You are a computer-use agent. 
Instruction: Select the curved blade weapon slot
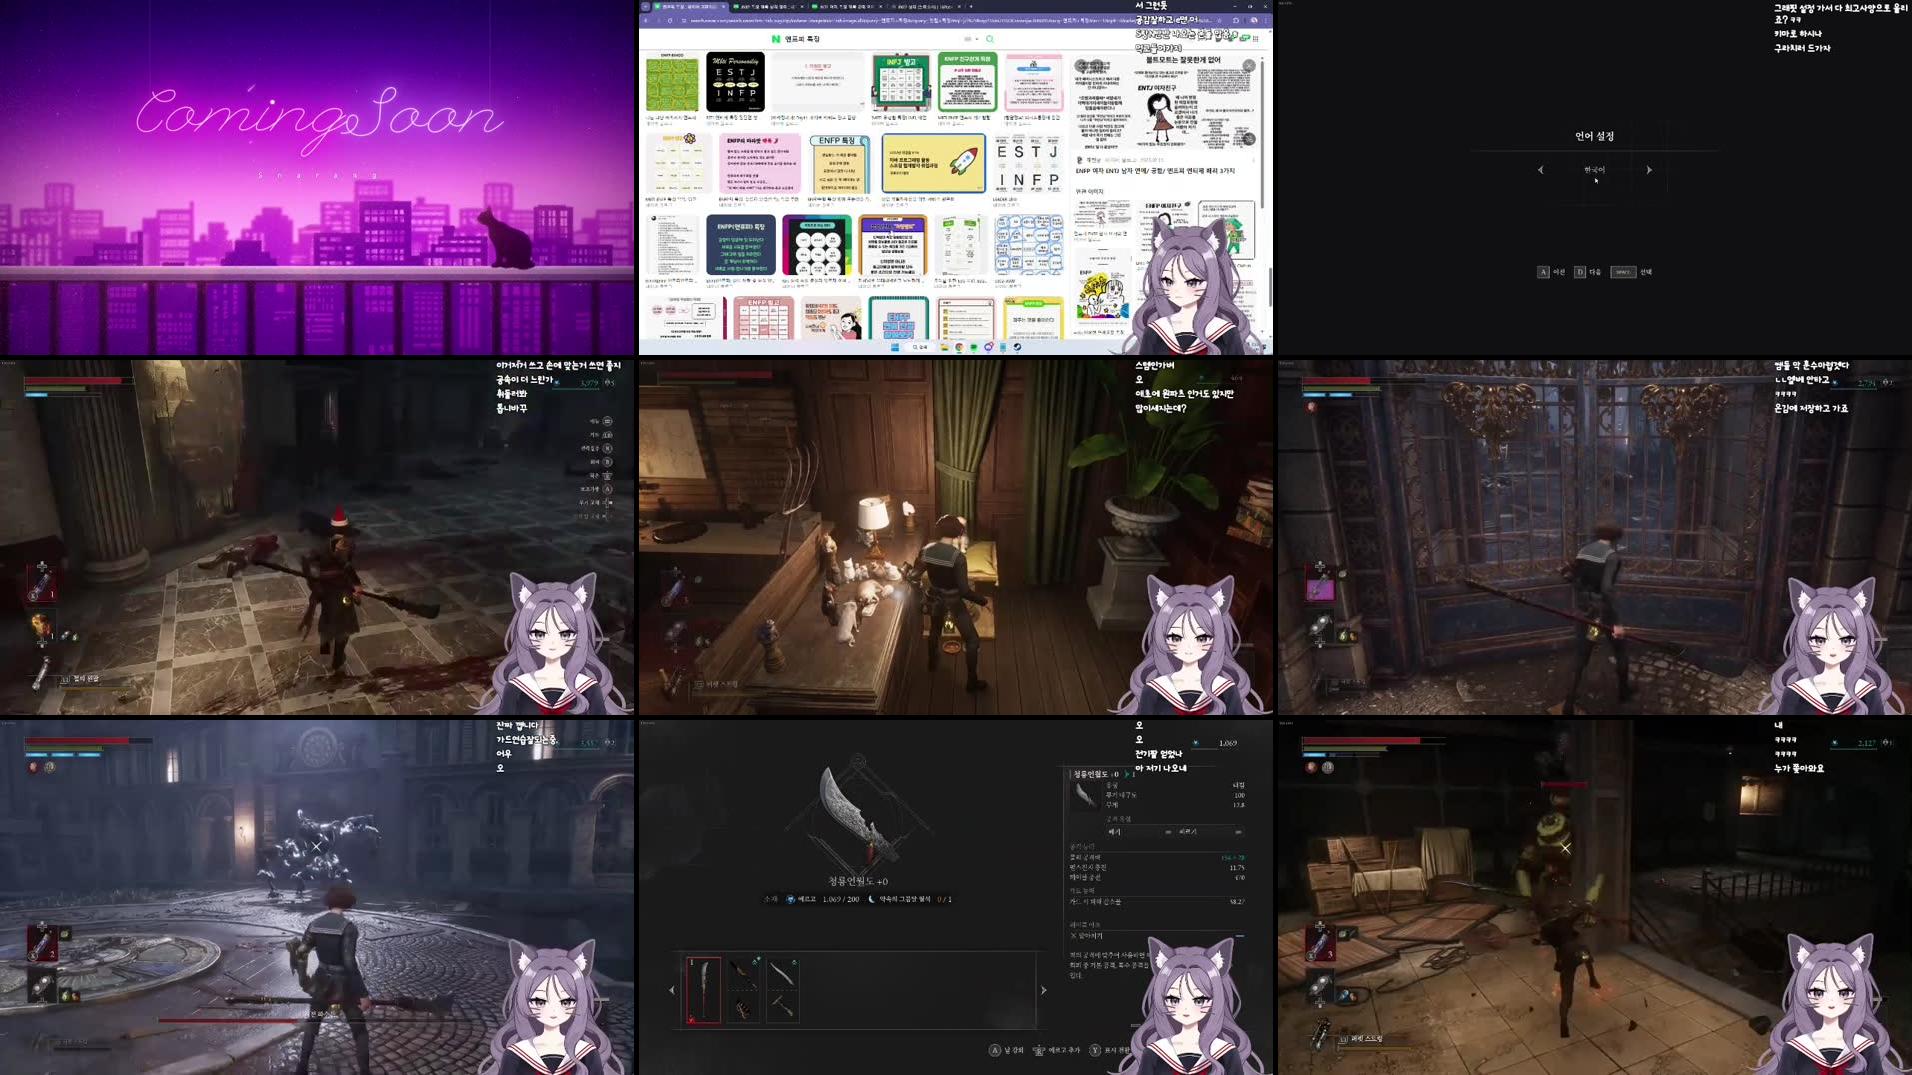[x=782, y=972]
